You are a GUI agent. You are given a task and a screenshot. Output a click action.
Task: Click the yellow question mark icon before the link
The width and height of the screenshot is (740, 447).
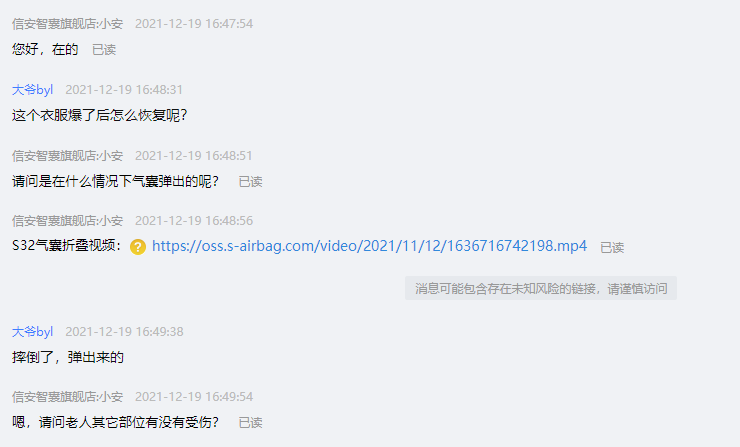click(138, 247)
